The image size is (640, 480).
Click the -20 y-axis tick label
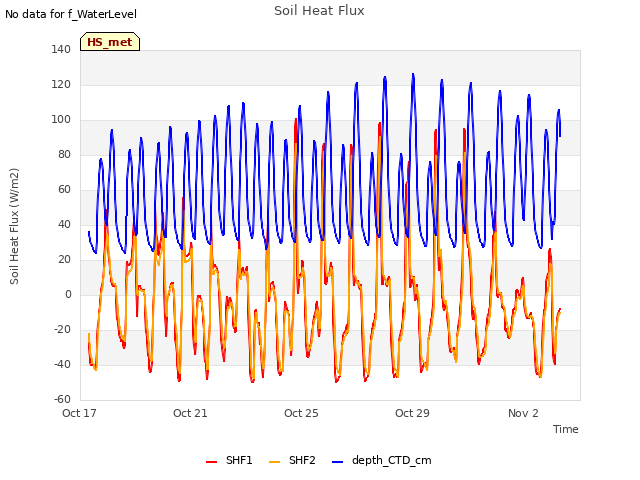(x=62, y=329)
